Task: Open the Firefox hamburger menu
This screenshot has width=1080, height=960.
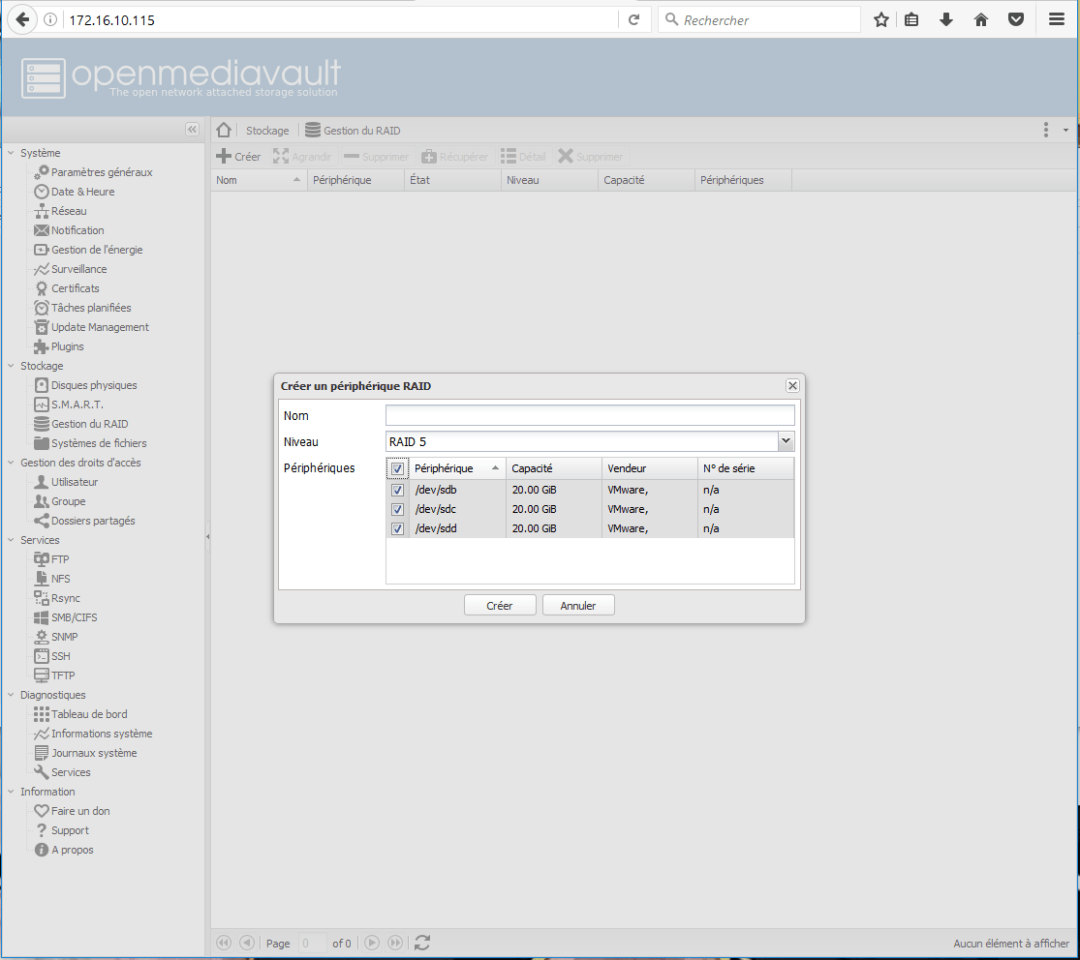Action: [1056, 20]
